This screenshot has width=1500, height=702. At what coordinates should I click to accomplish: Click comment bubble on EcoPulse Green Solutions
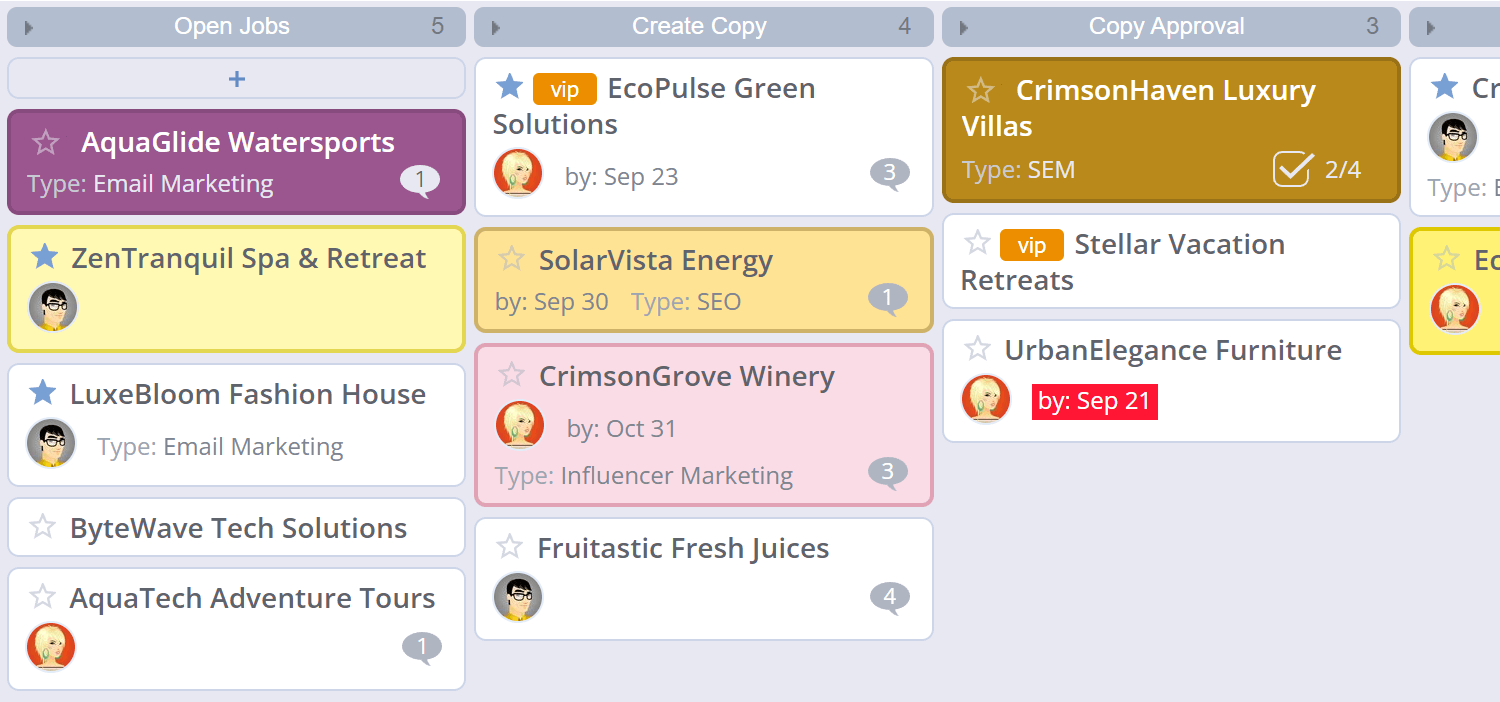click(x=889, y=174)
